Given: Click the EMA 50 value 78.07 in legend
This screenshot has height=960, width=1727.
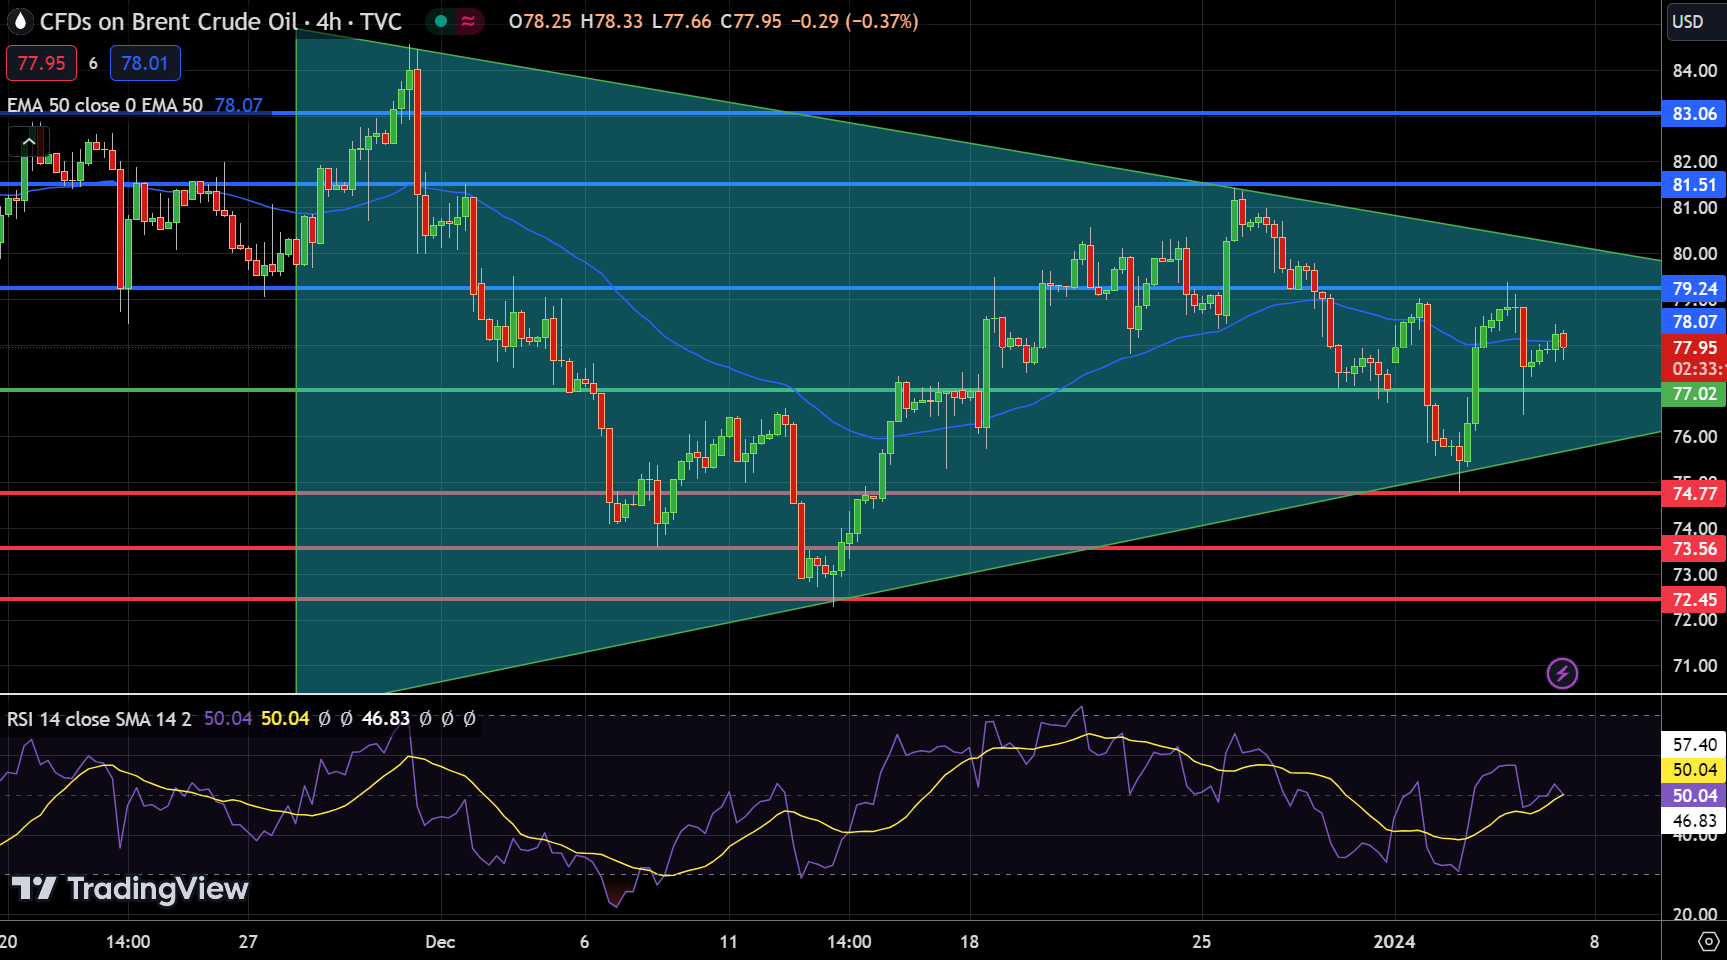Looking at the screenshot, I should point(238,105).
